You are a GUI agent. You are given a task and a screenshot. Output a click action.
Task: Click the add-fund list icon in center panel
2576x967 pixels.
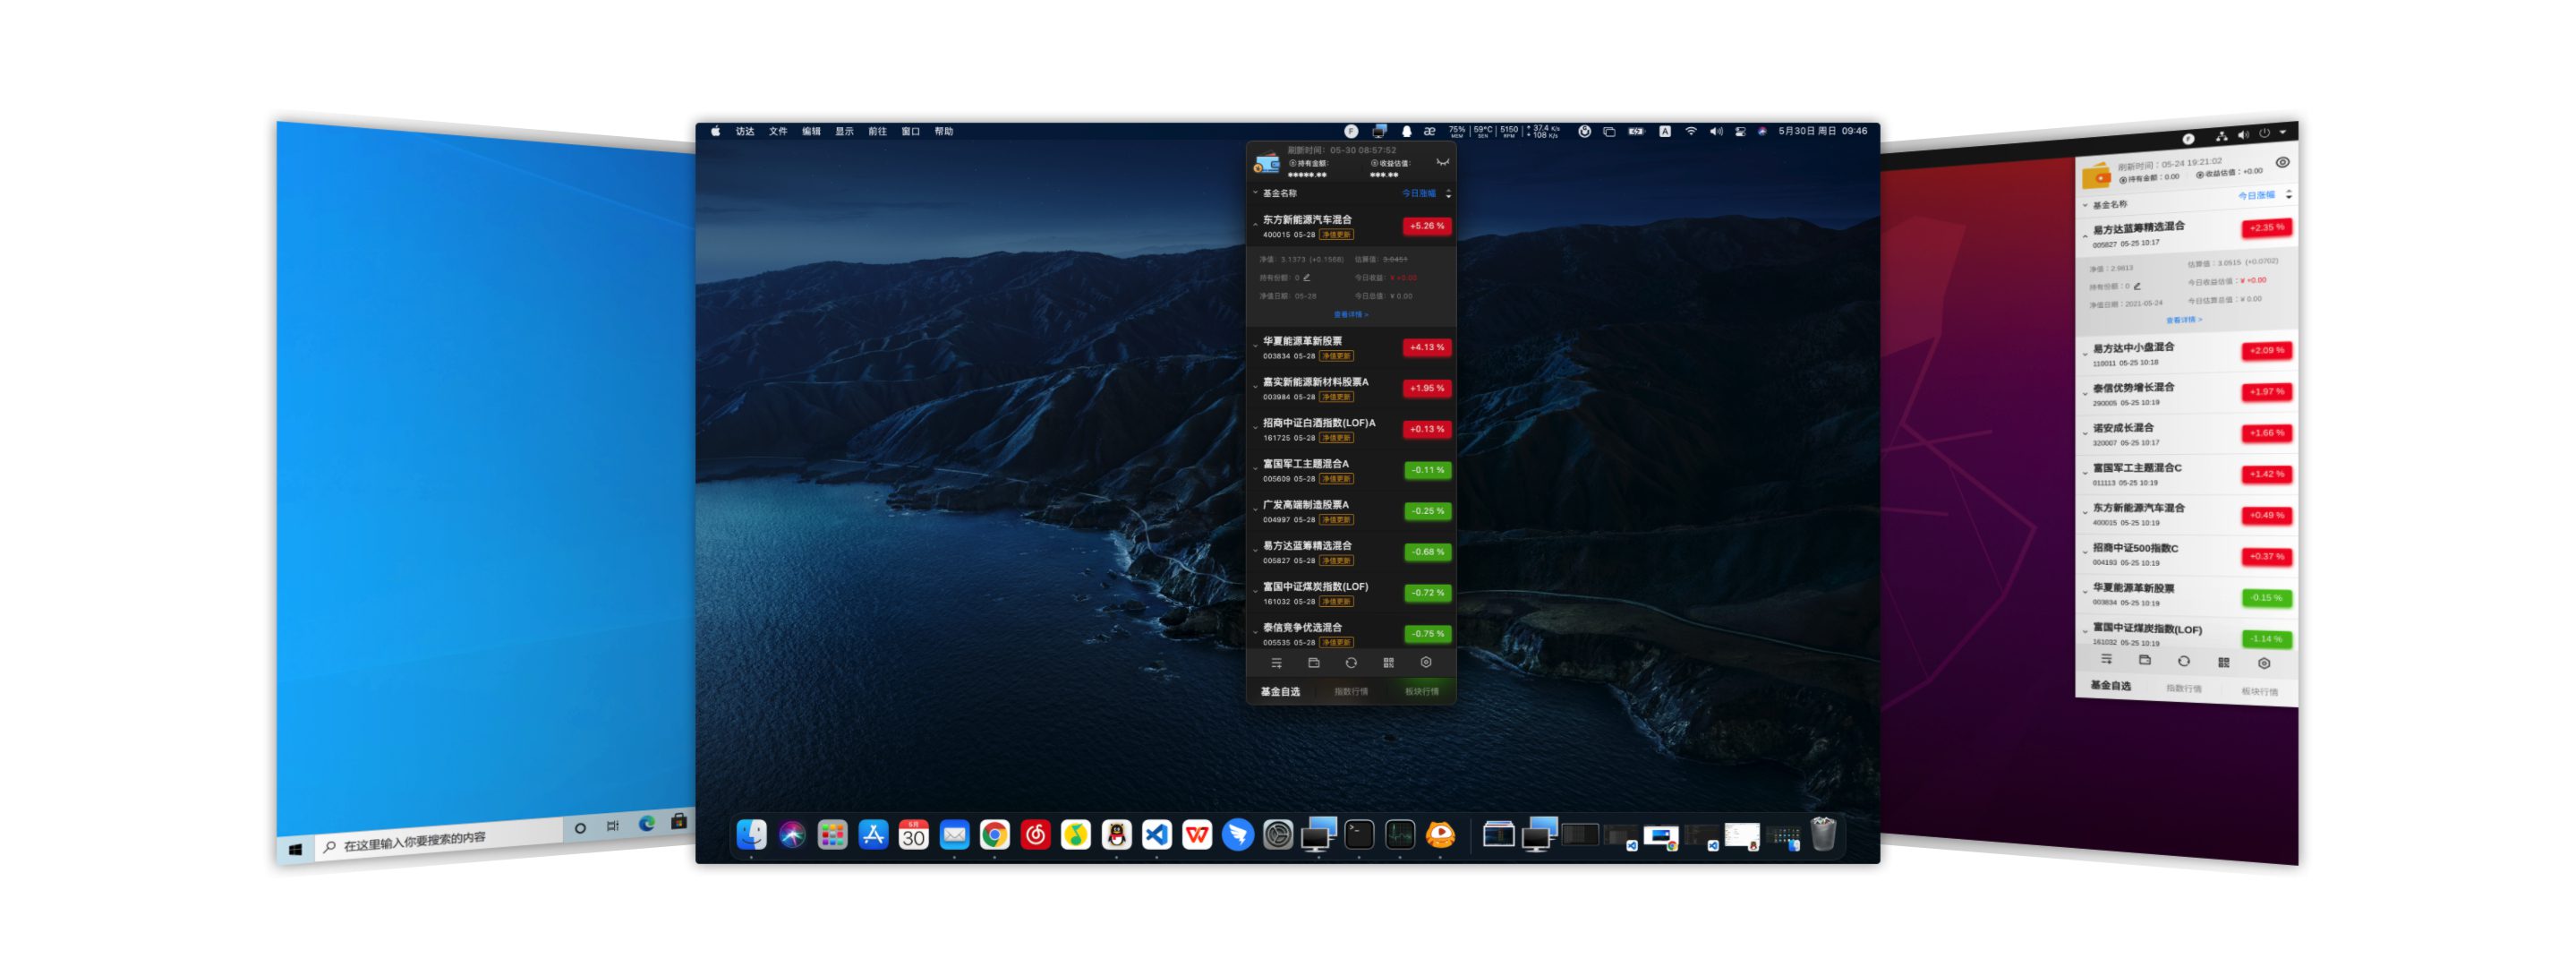(x=1276, y=663)
